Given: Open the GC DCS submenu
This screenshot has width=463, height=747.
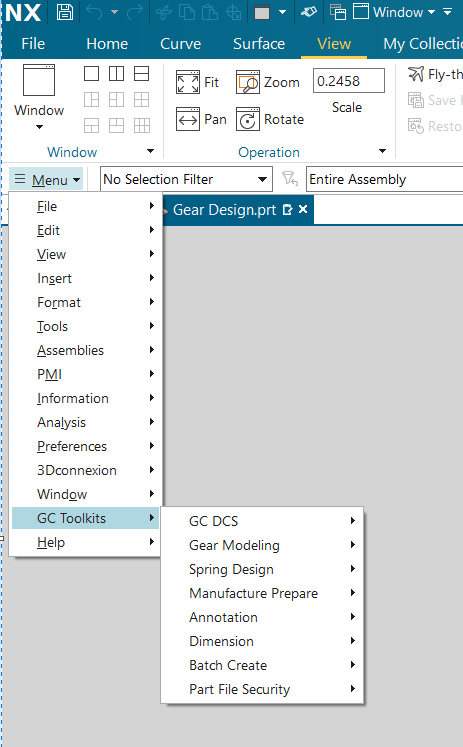Looking at the screenshot, I should (262, 521).
